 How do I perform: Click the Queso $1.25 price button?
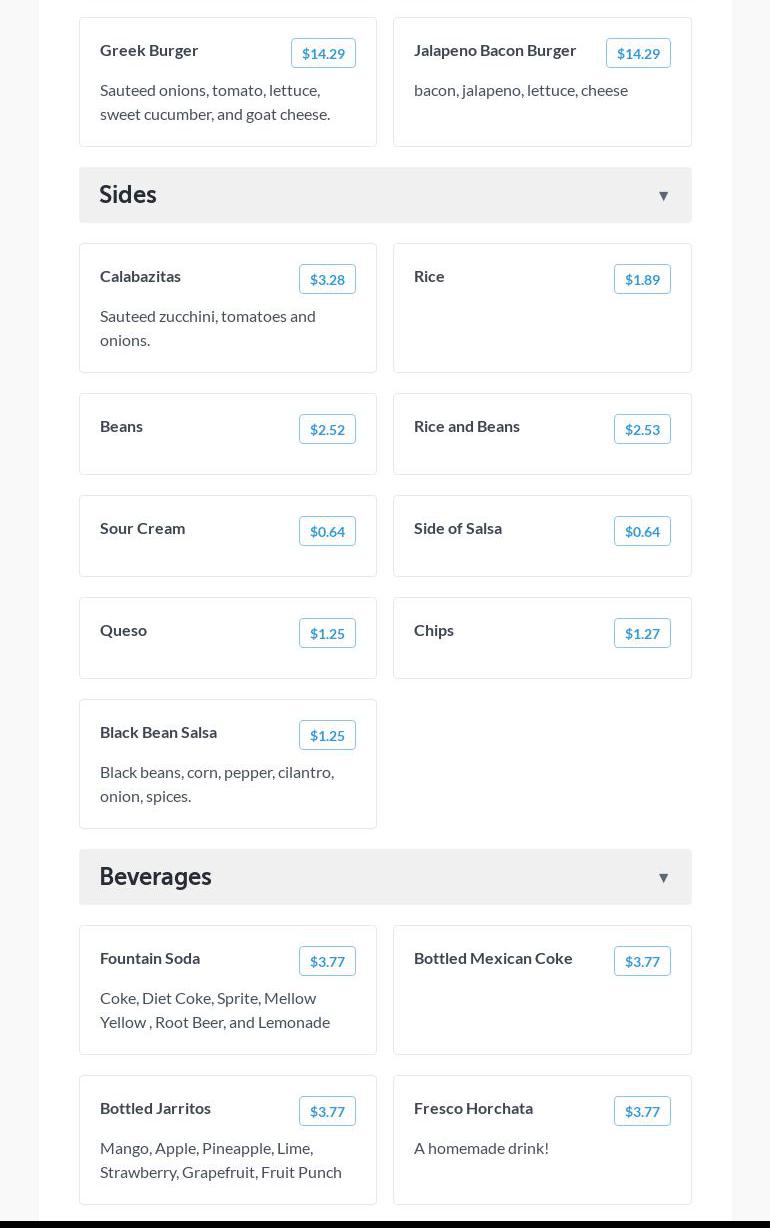click(327, 634)
